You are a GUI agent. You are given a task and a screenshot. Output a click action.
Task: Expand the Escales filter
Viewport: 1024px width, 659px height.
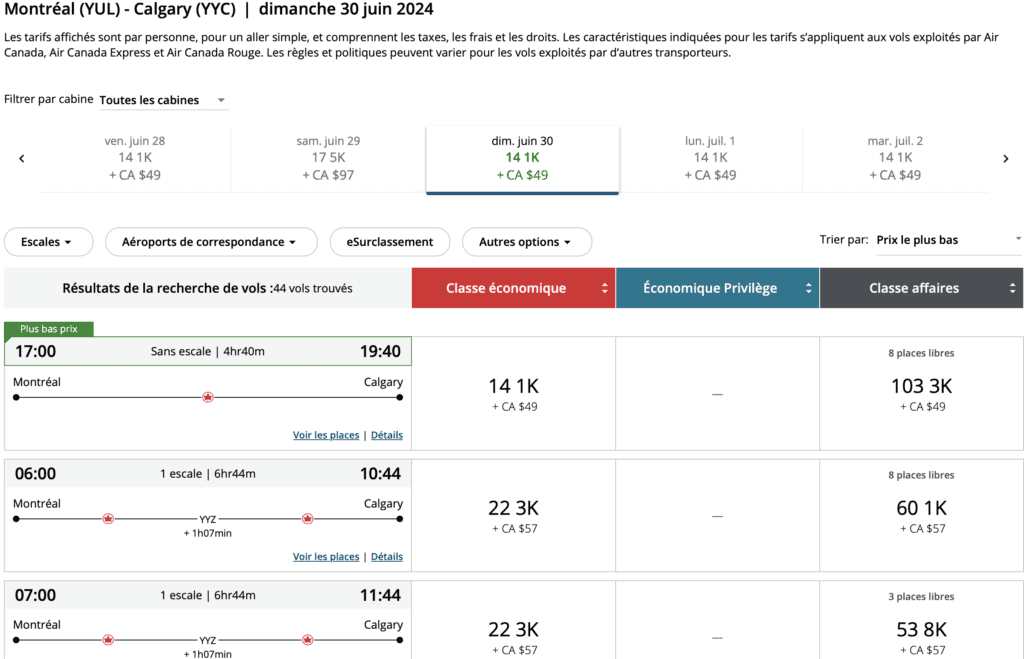pyautogui.click(x=48, y=242)
